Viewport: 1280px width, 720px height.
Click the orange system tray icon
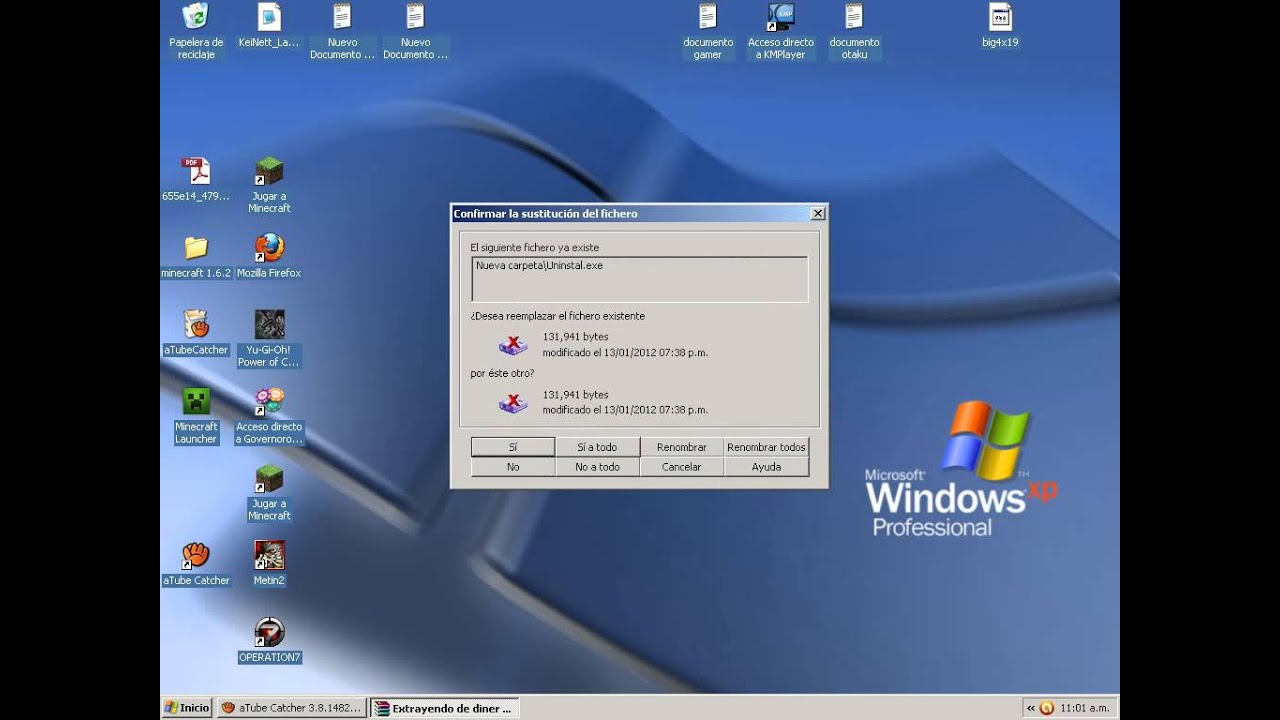pyautogui.click(x=1047, y=708)
